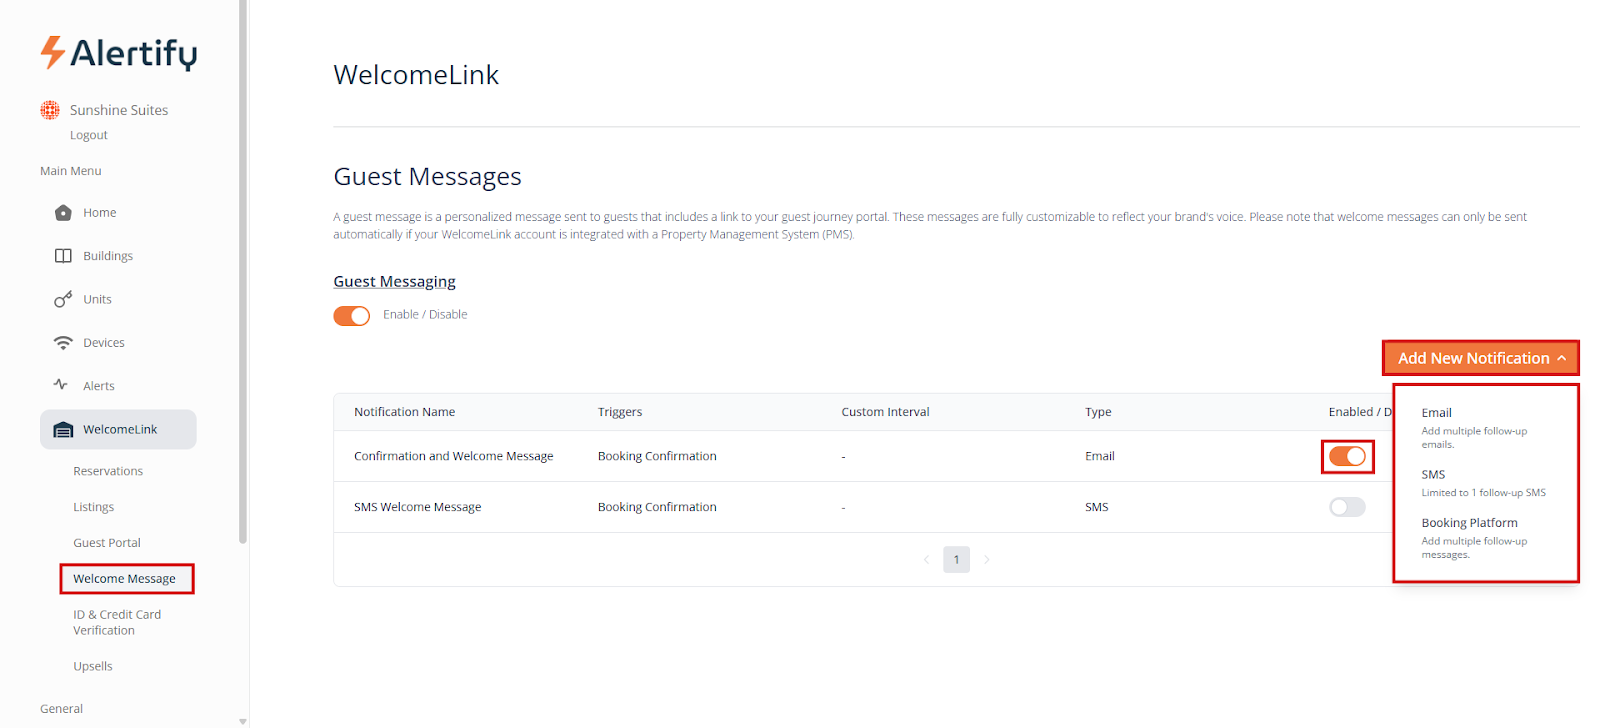Click the WelcomeLink building icon

(x=63, y=430)
